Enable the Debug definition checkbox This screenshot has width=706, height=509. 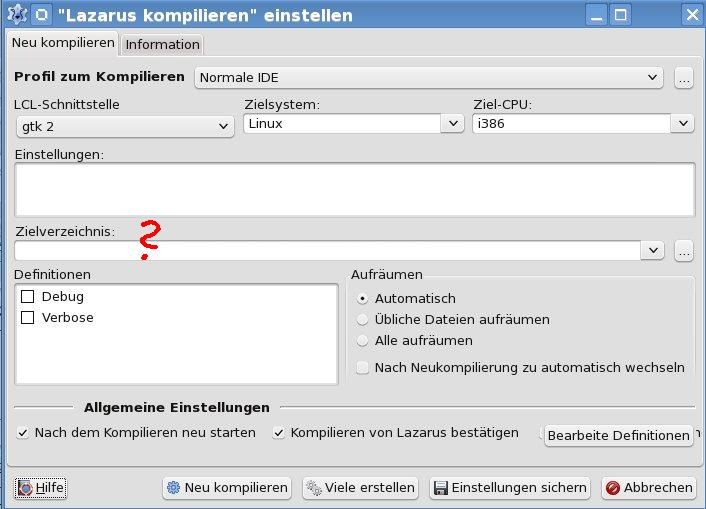pyautogui.click(x=28, y=297)
